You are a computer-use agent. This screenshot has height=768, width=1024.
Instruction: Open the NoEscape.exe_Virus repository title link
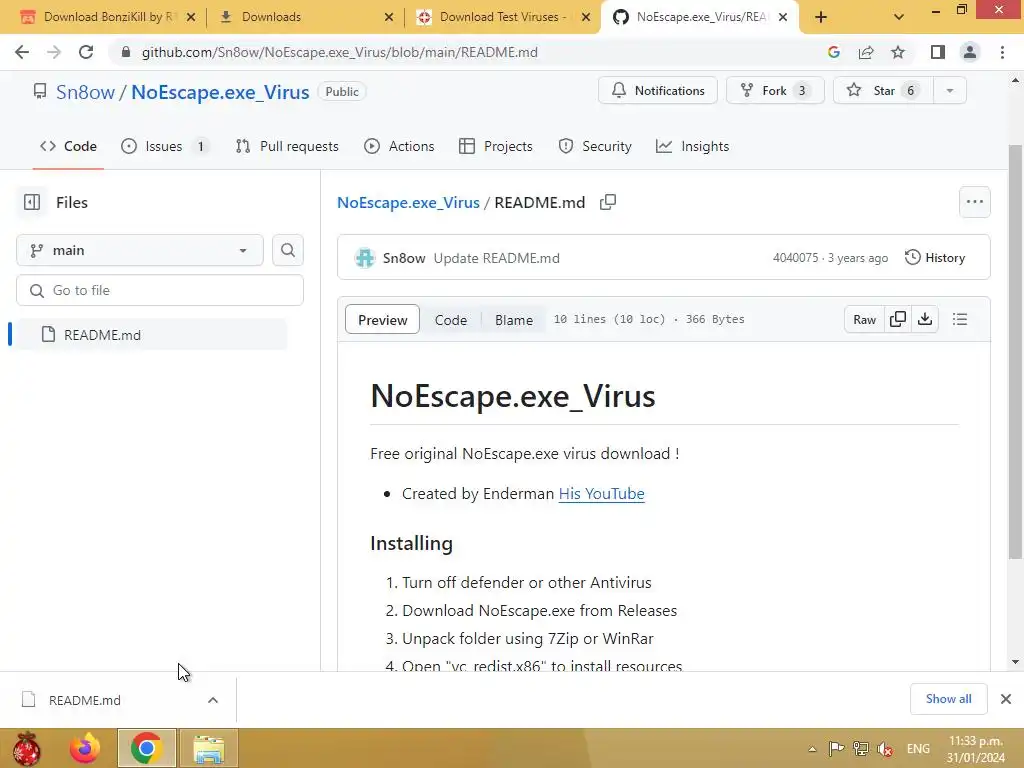[x=220, y=92]
